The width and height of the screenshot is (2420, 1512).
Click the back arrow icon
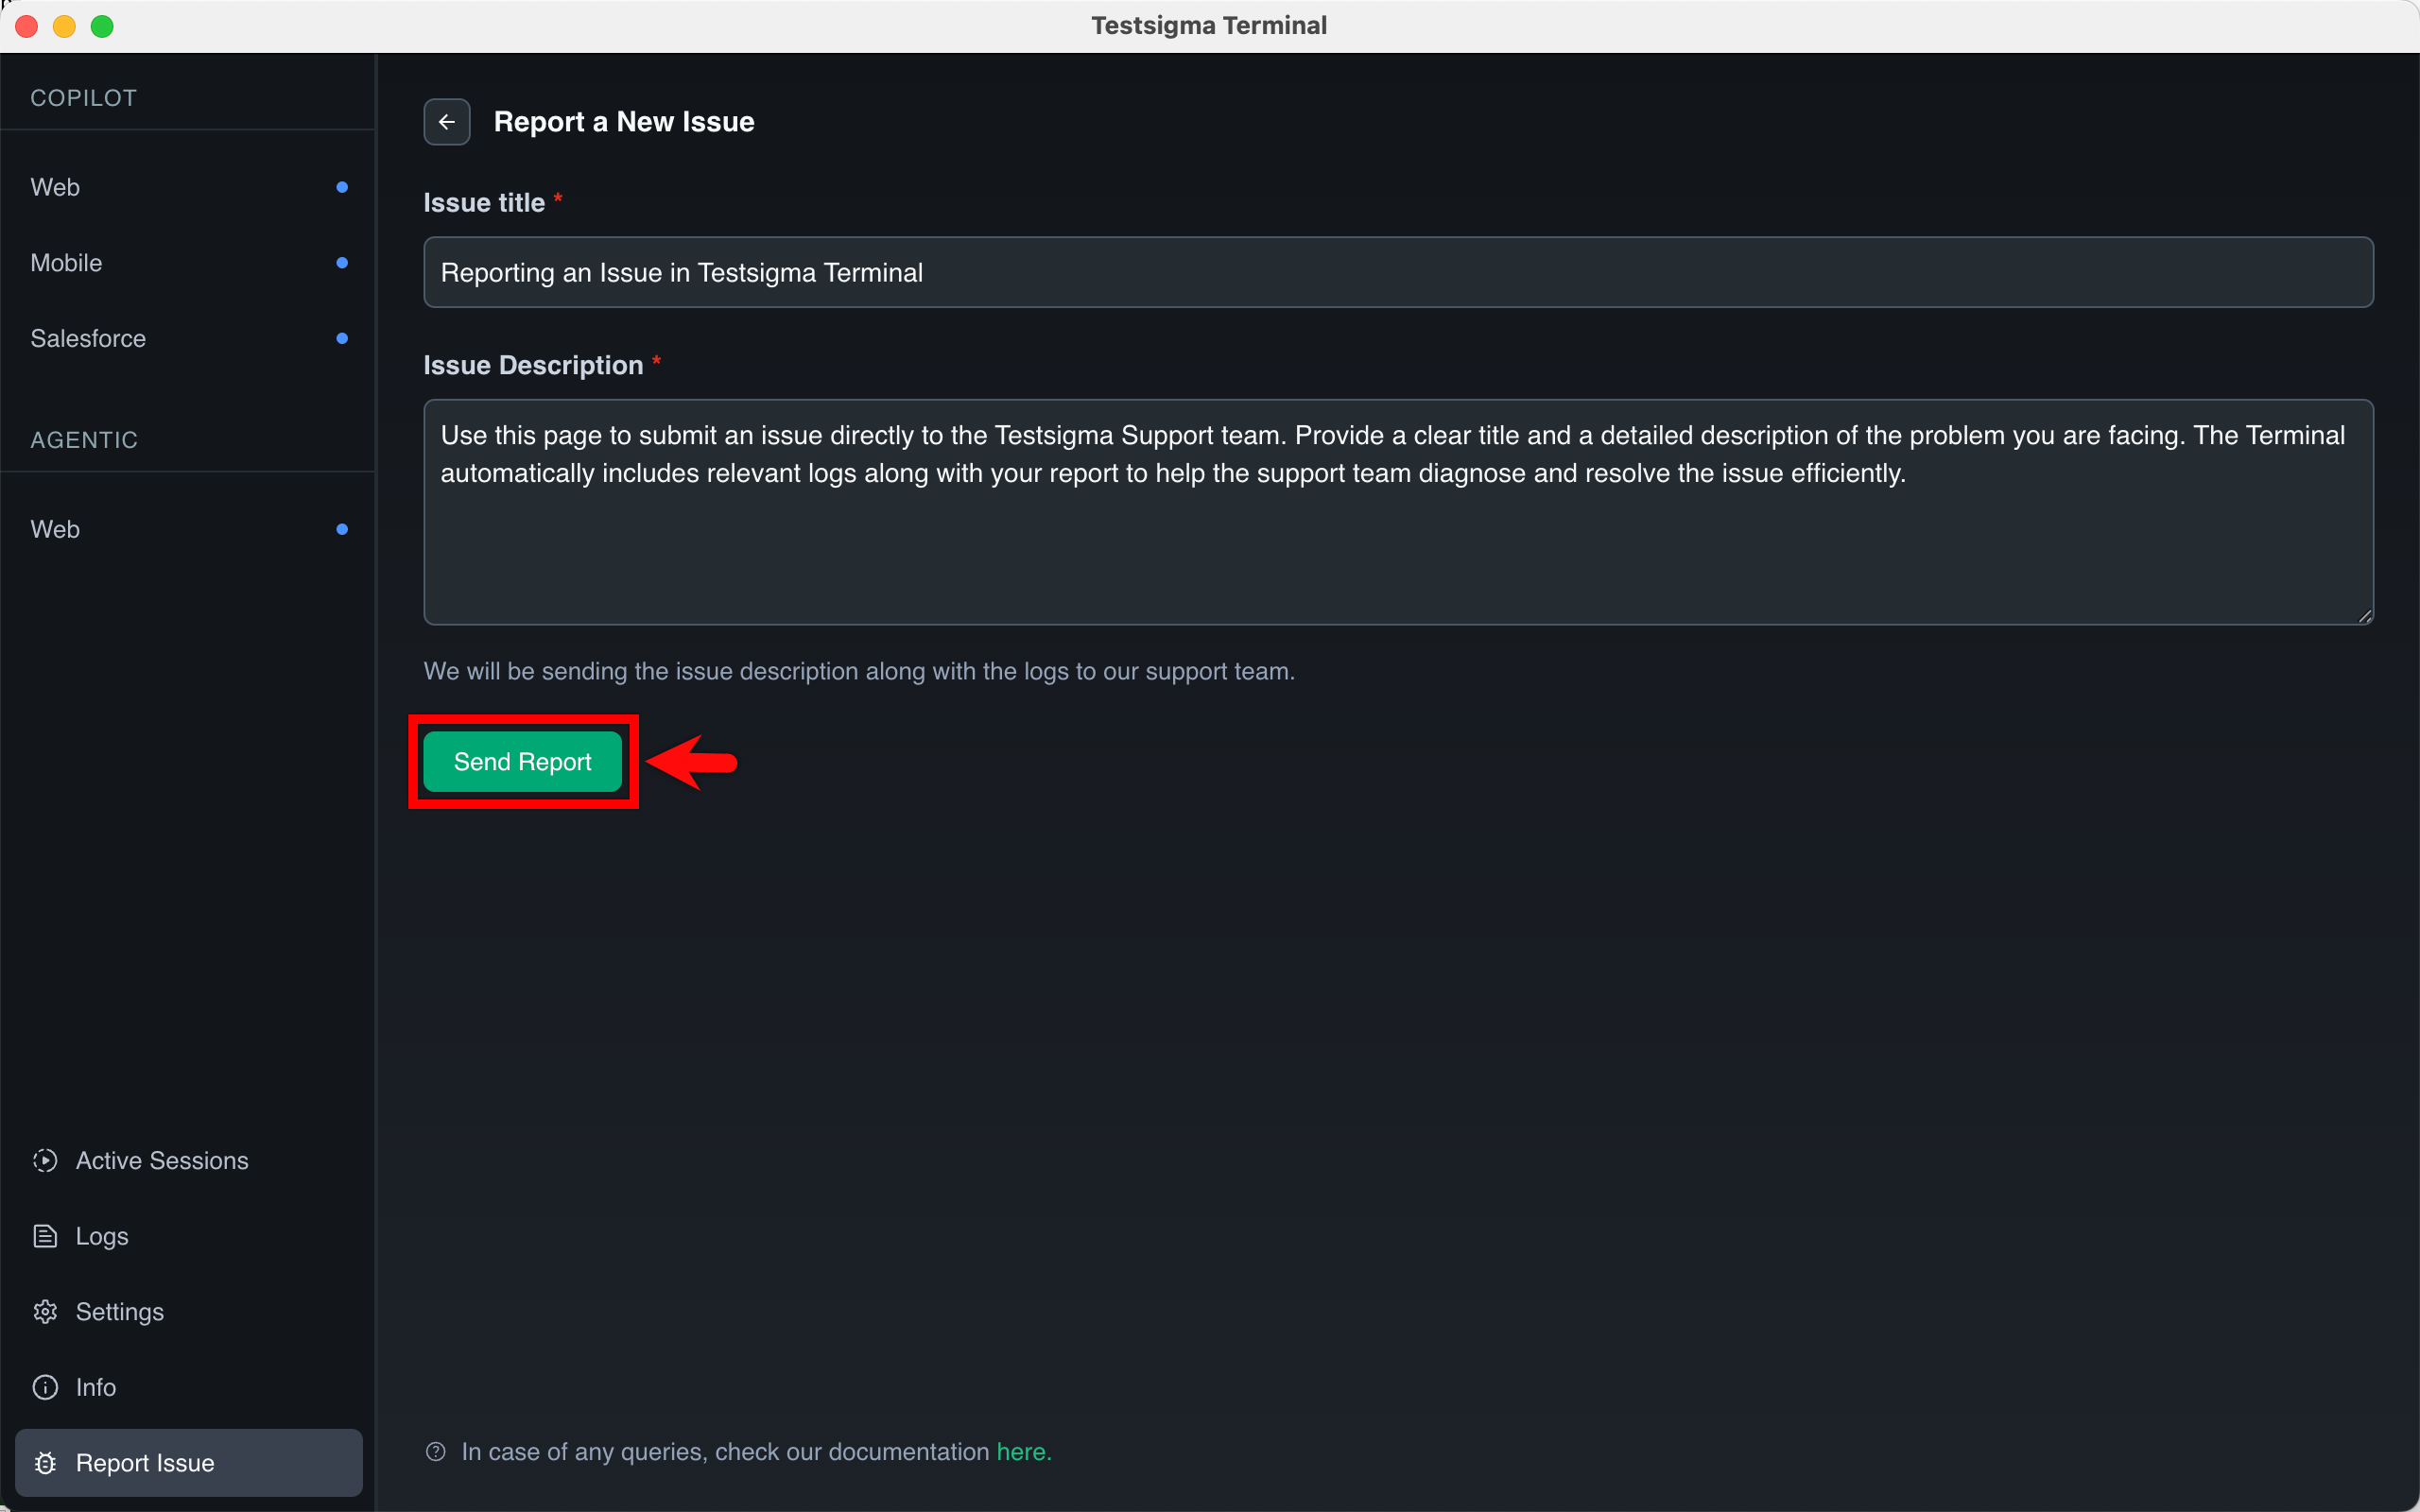[446, 122]
